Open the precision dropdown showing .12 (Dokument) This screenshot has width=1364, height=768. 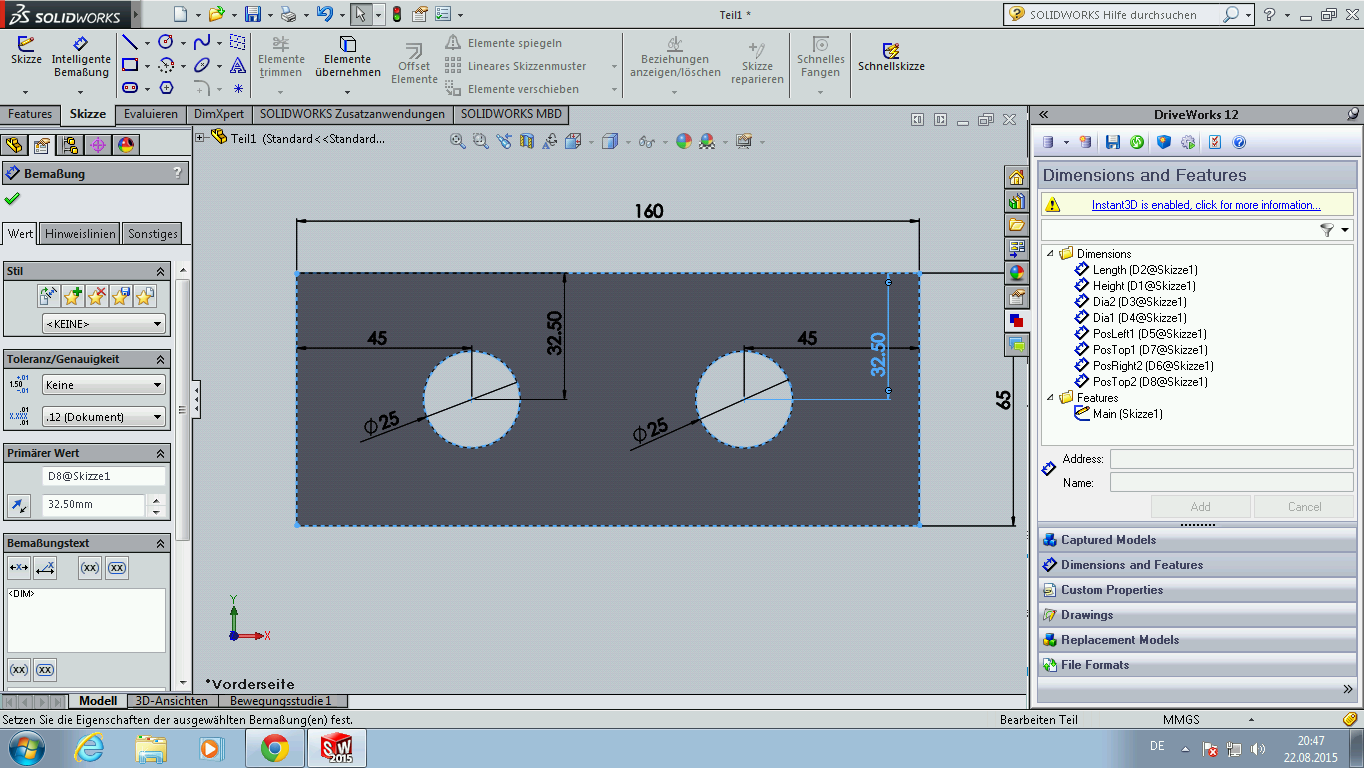[104, 417]
